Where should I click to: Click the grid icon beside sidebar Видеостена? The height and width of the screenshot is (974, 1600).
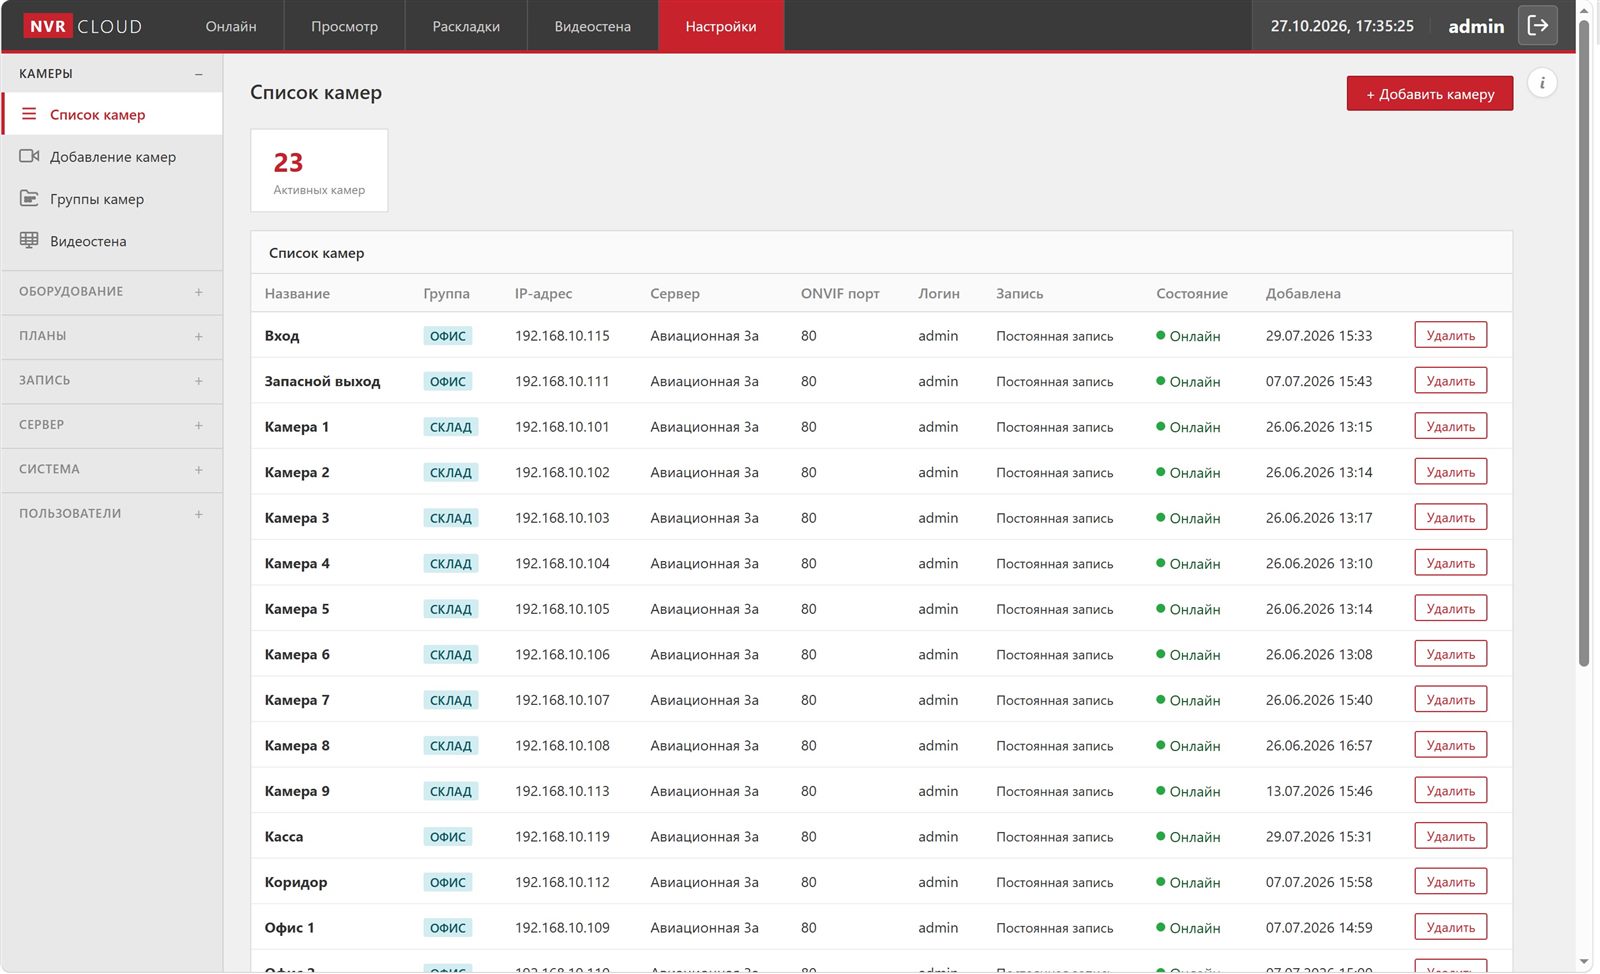[29, 240]
